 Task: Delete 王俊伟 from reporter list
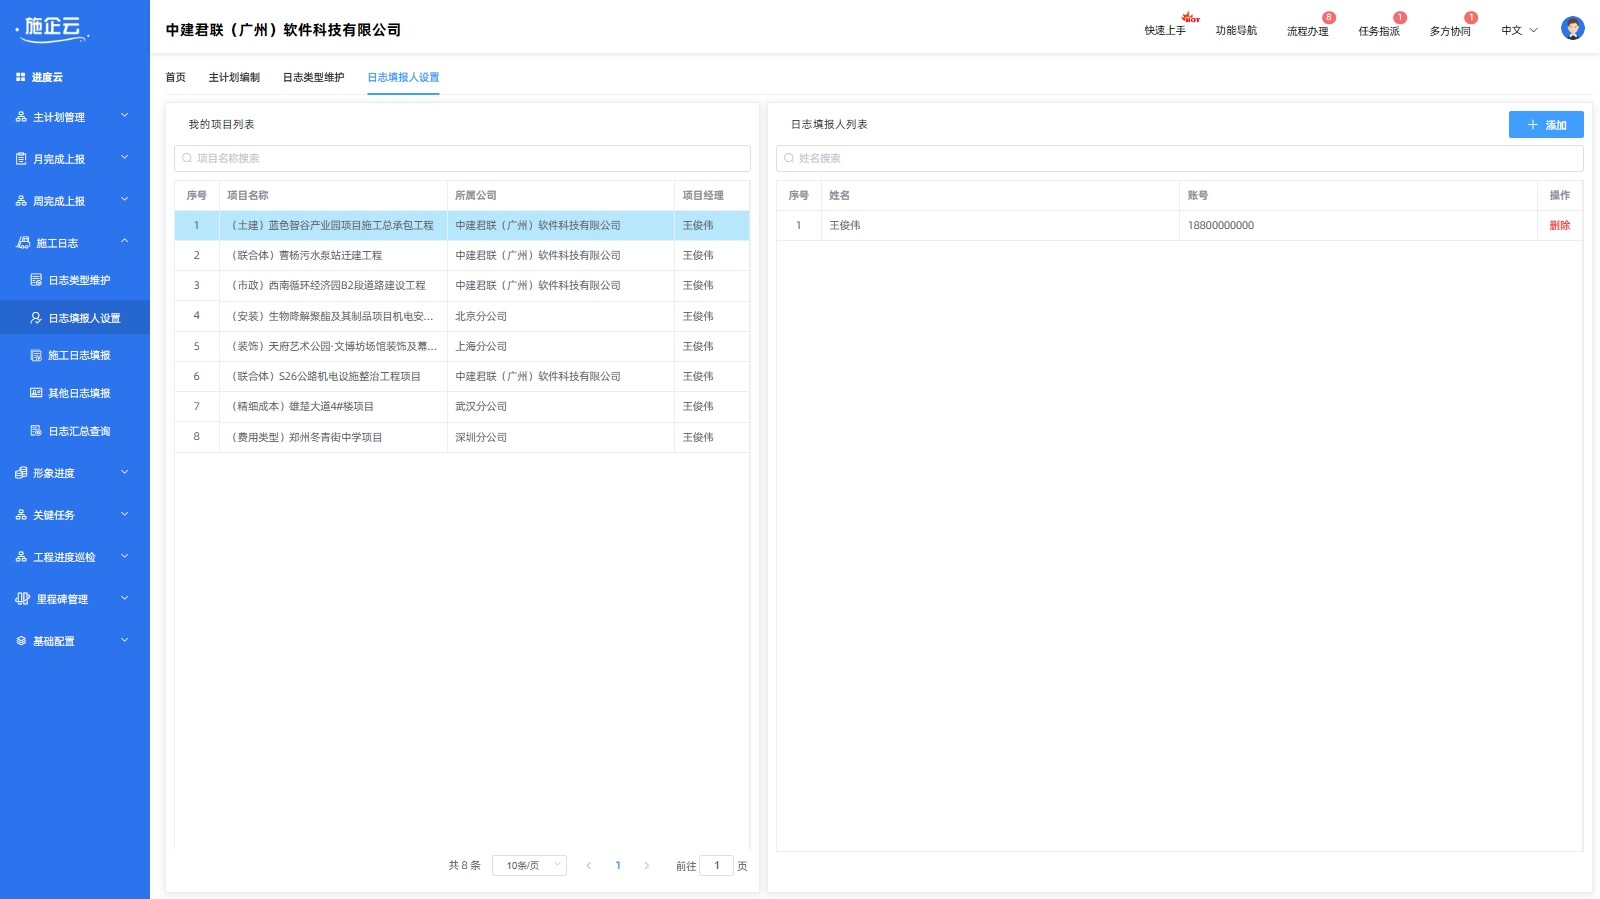[1559, 226]
